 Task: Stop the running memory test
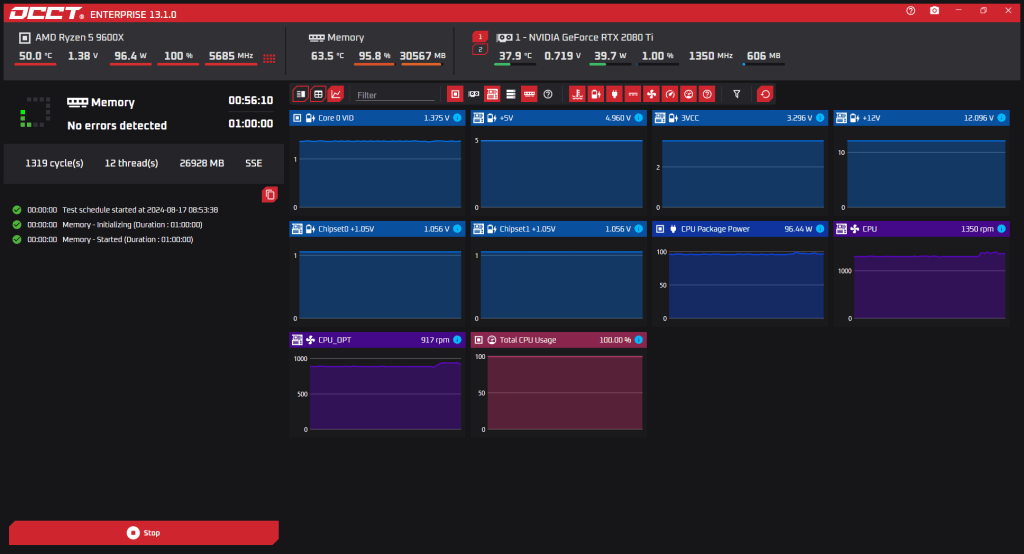click(x=144, y=532)
